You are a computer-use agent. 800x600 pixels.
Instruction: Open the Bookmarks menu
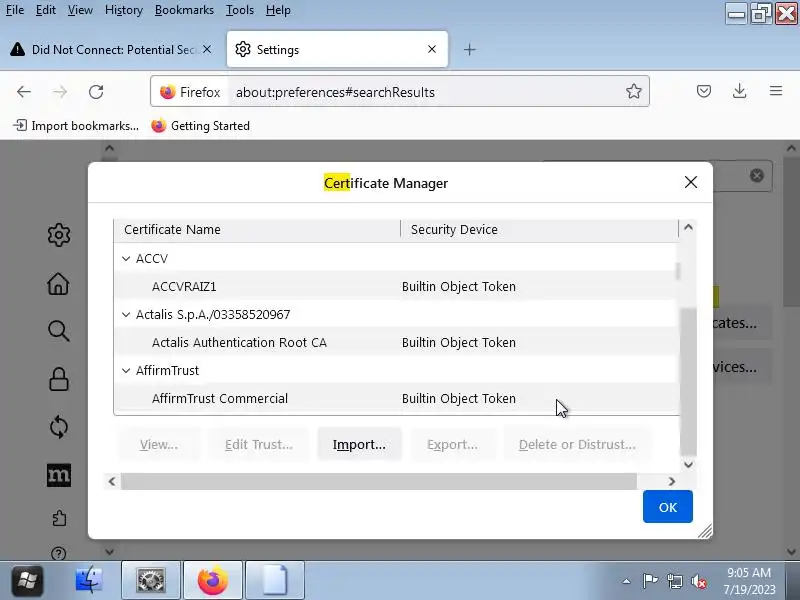pyautogui.click(x=184, y=10)
